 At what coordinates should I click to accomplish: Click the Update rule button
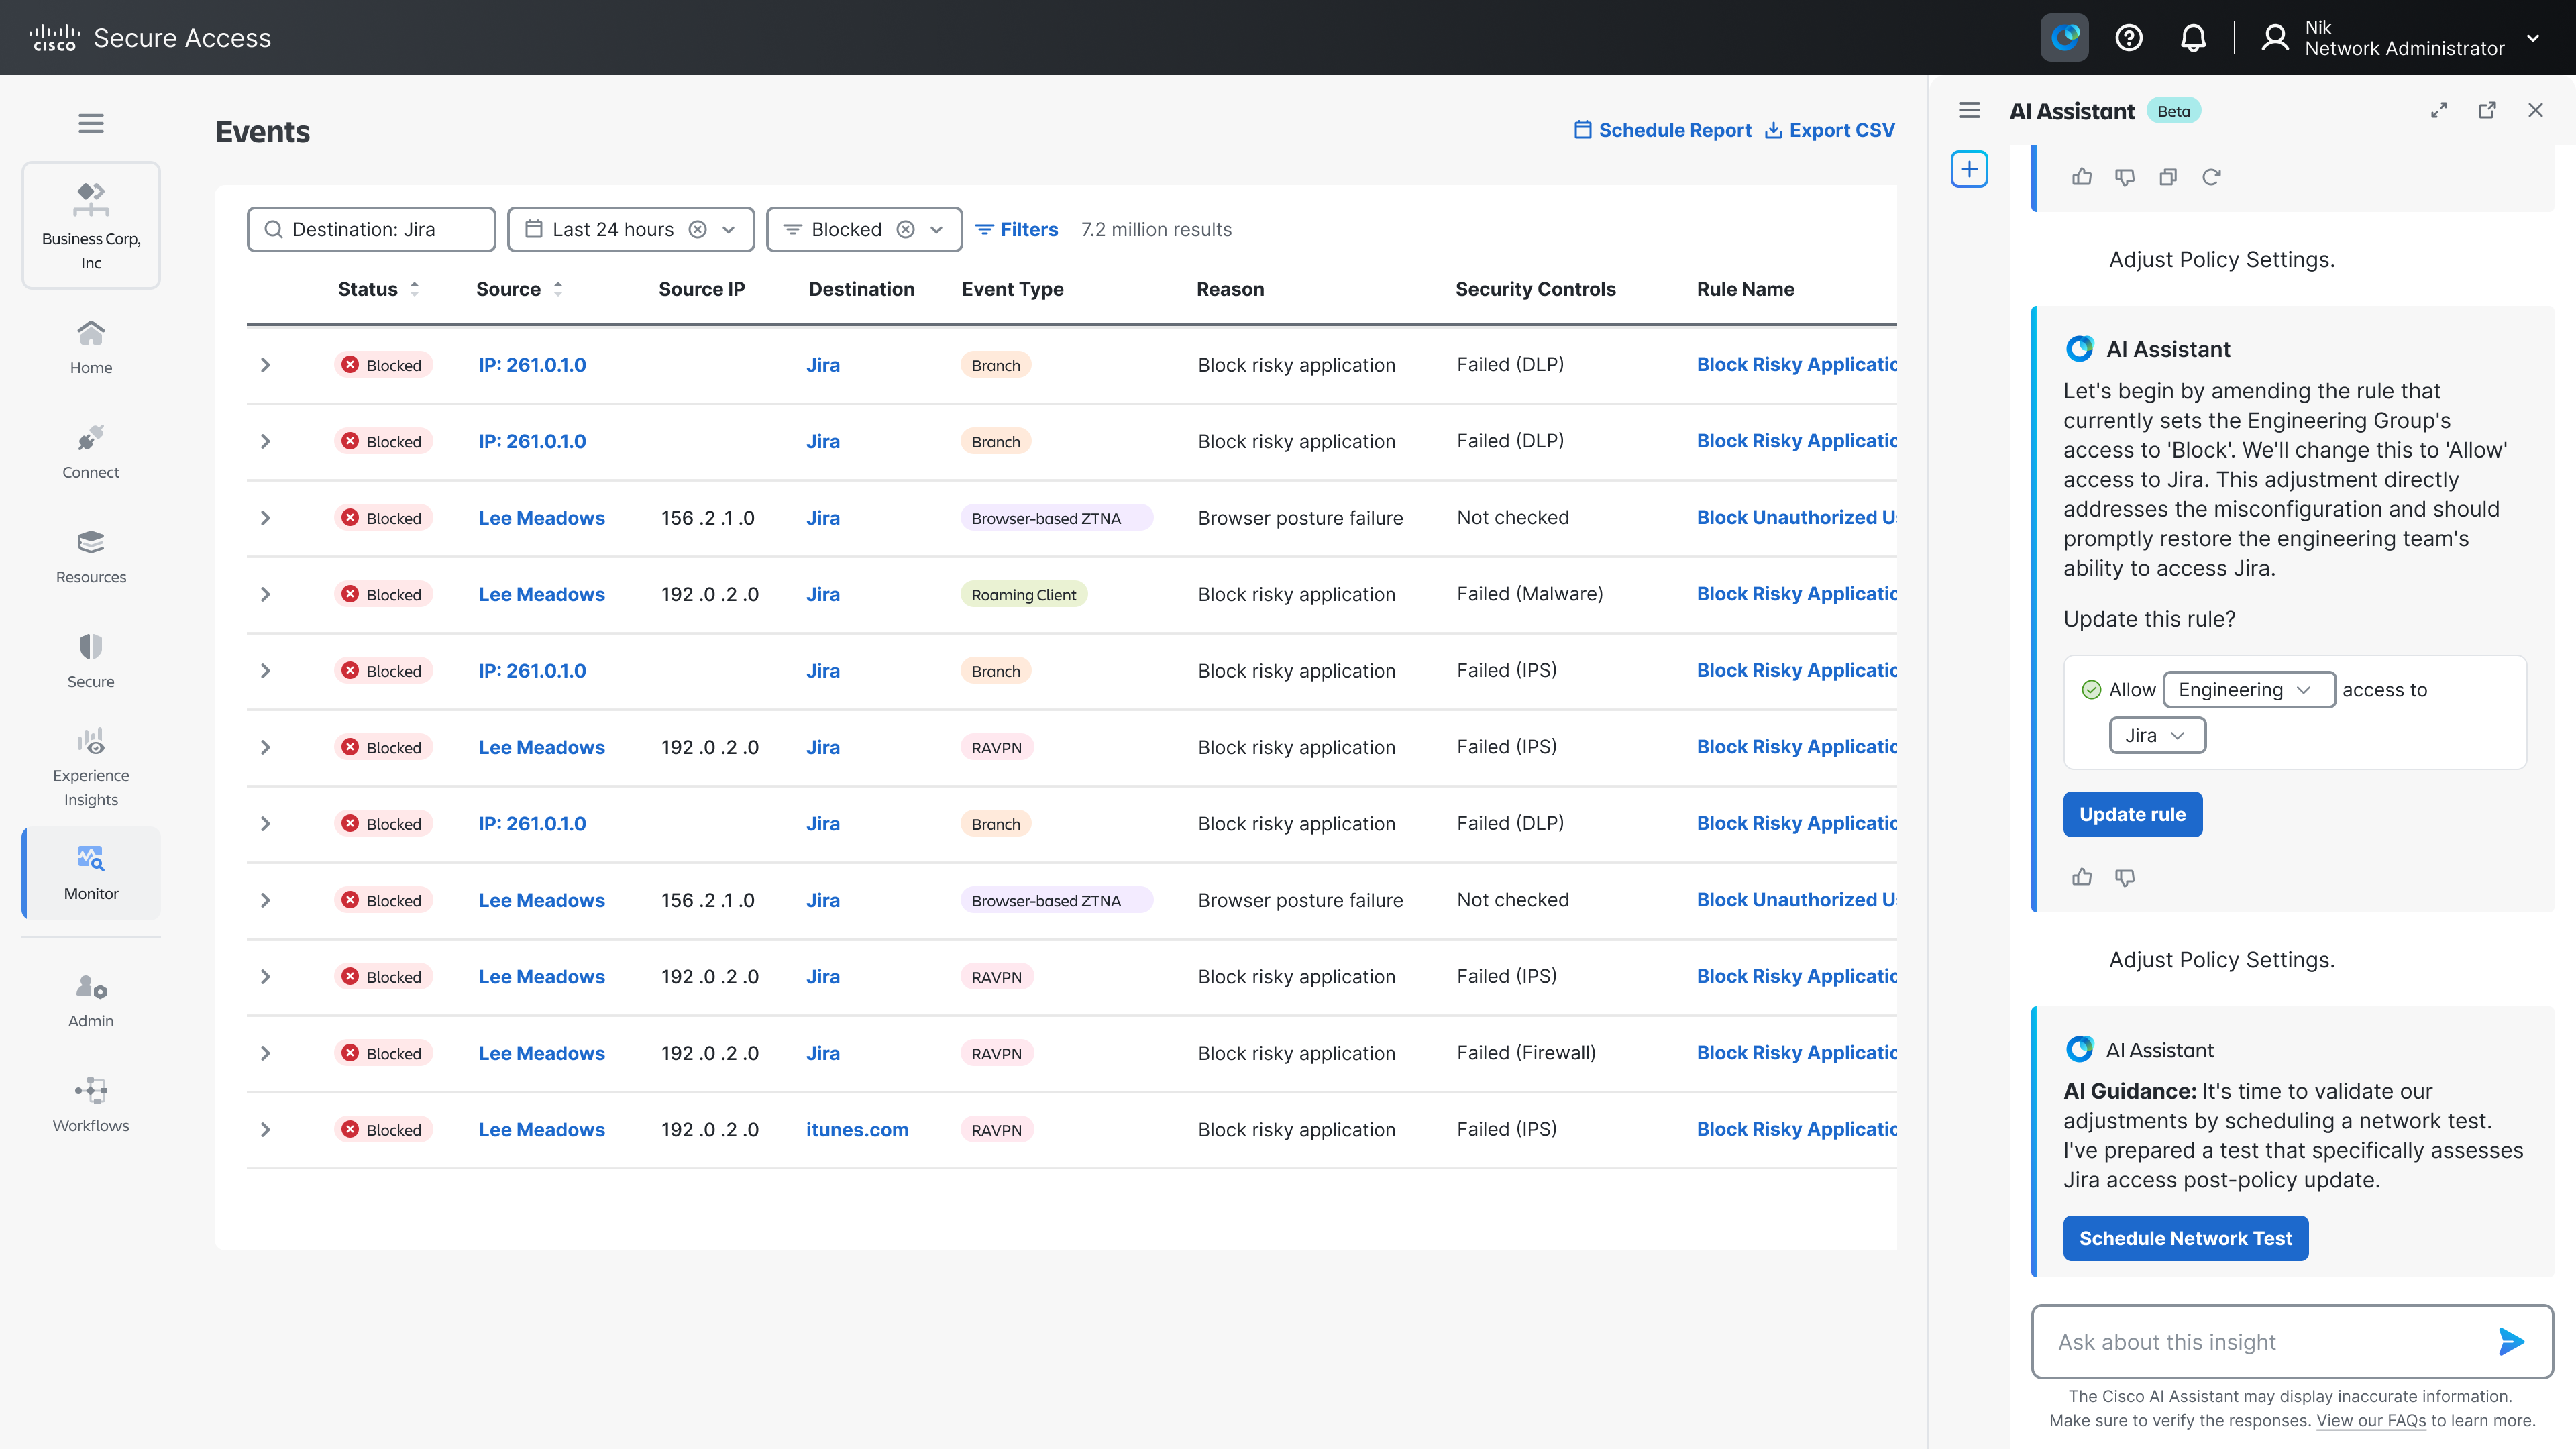[x=2132, y=814]
